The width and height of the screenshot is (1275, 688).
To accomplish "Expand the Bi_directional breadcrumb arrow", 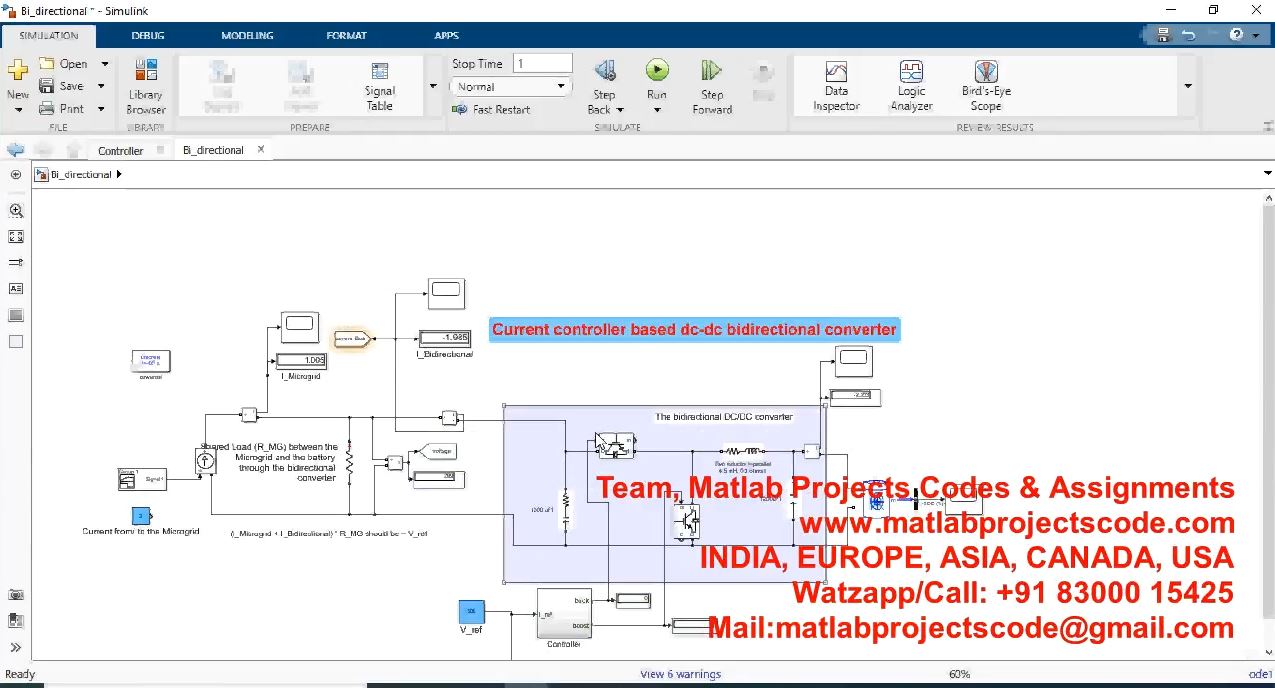I will point(119,174).
